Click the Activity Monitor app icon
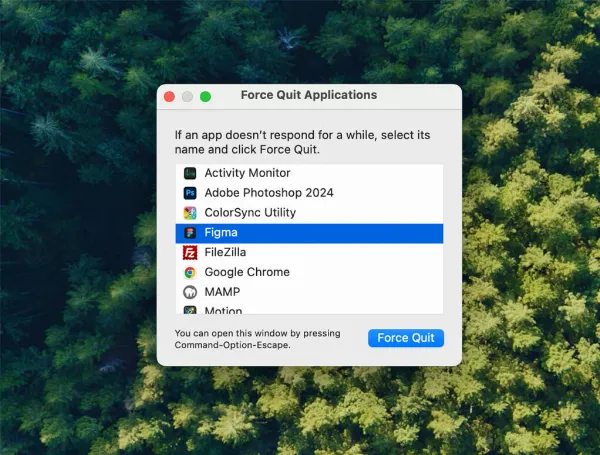Screen dimensions: 600x455 click(190, 173)
